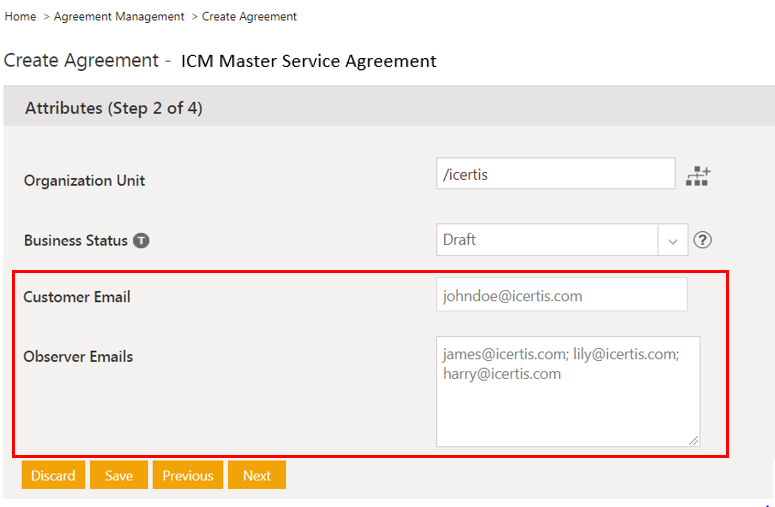Open the Organization Unit tree picker icon
775x507 pixels.
point(698,176)
